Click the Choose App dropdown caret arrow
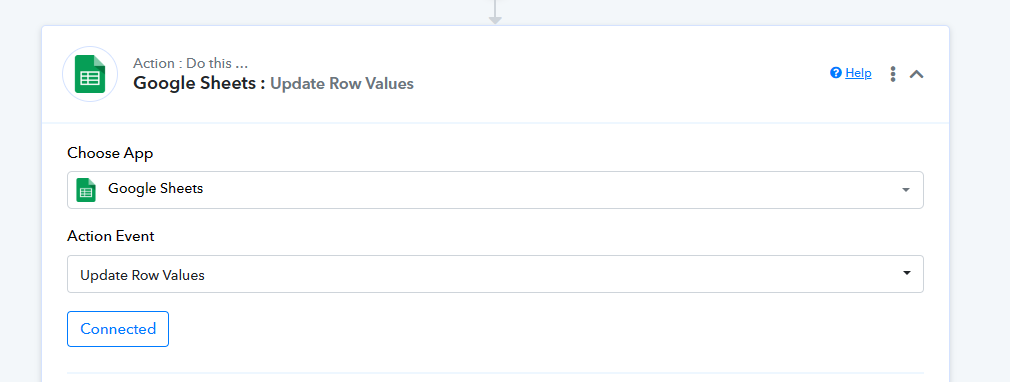Screen dimensions: 1010x382 [x=906, y=190]
